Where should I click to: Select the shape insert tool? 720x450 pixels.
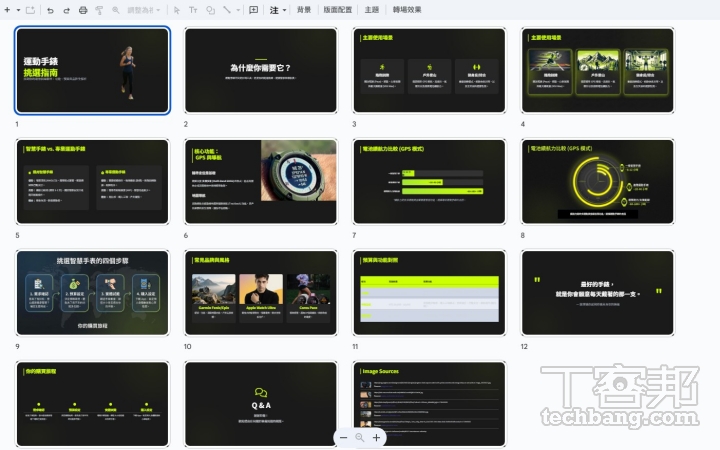[x=210, y=10]
